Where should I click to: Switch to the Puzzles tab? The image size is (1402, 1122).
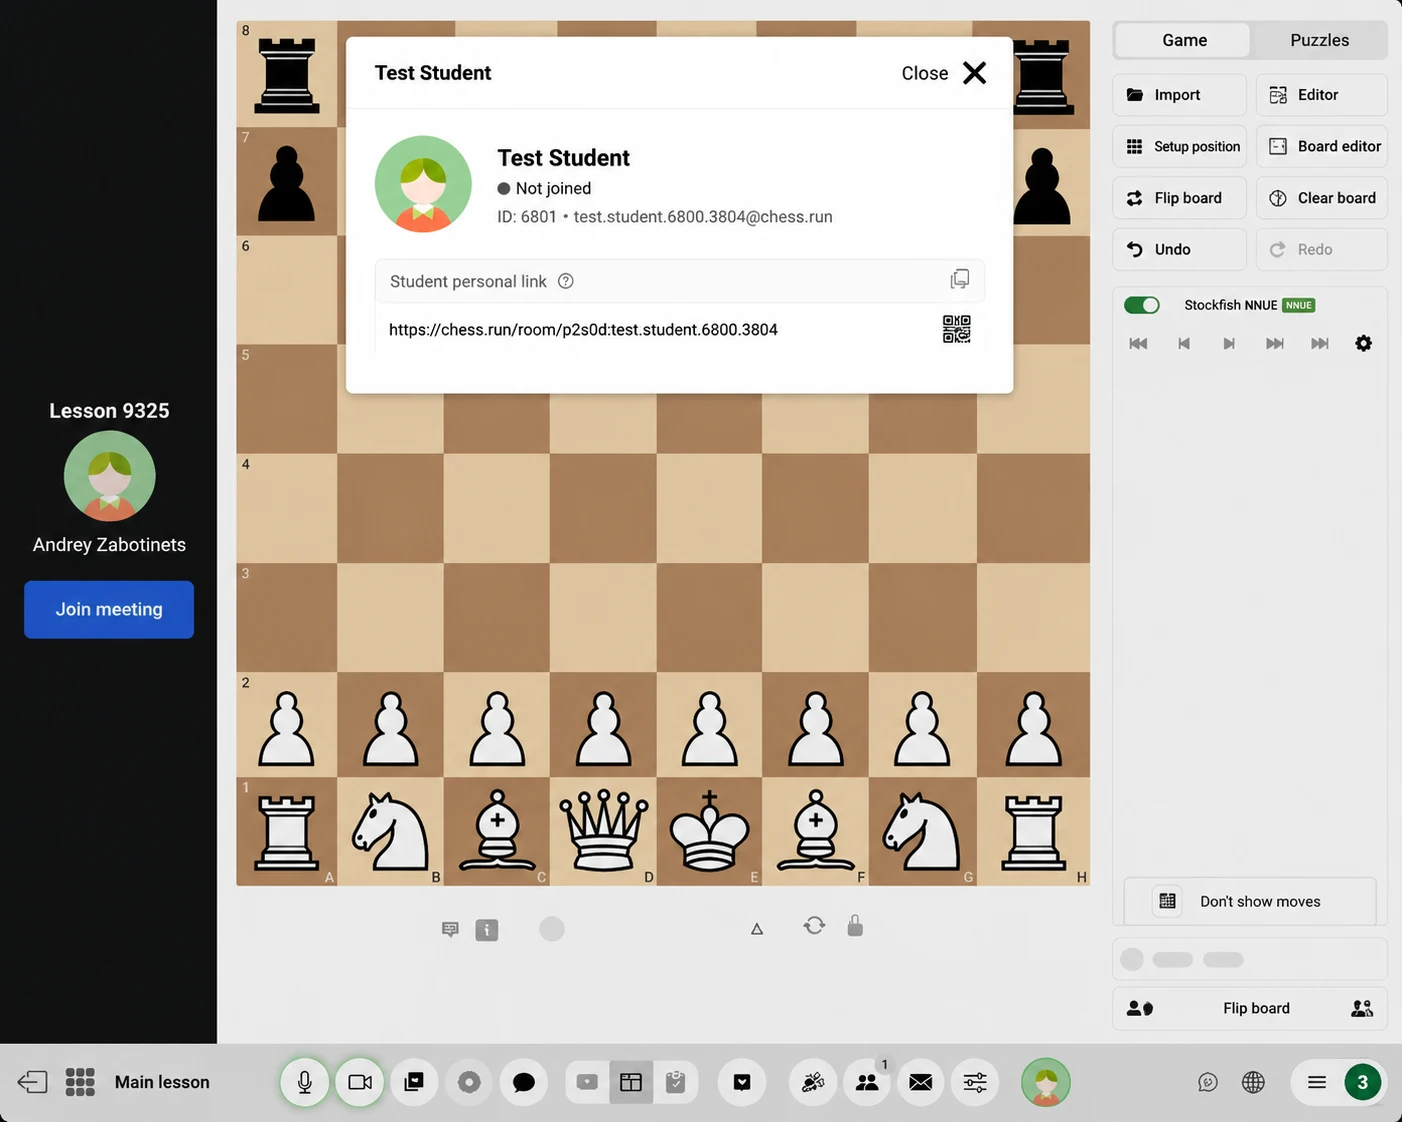point(1319,40)
